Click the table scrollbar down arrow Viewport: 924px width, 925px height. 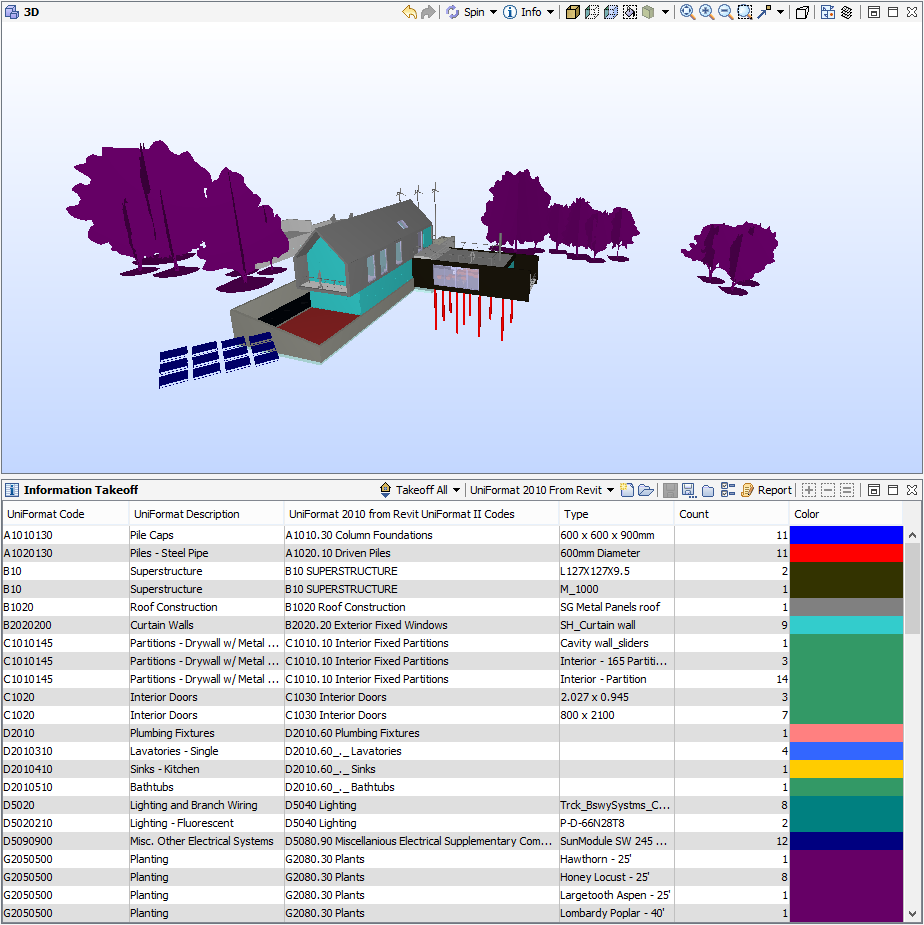tap(912, 914)
